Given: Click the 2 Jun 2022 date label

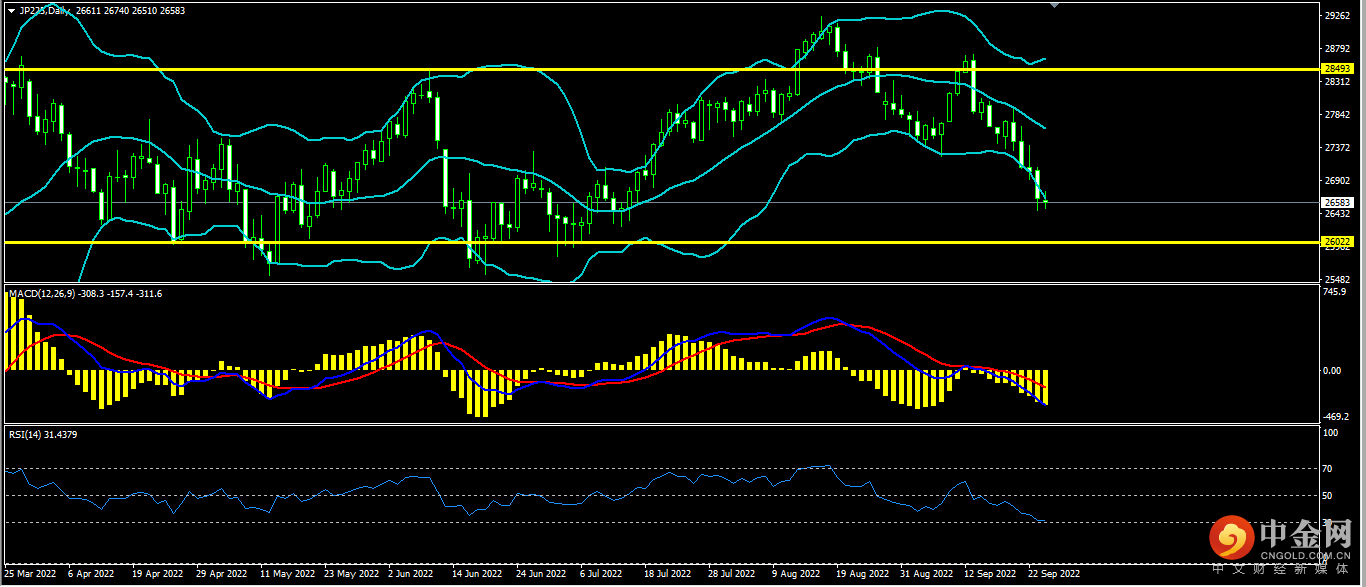Looking at the screenshot, I should [411, 575].
